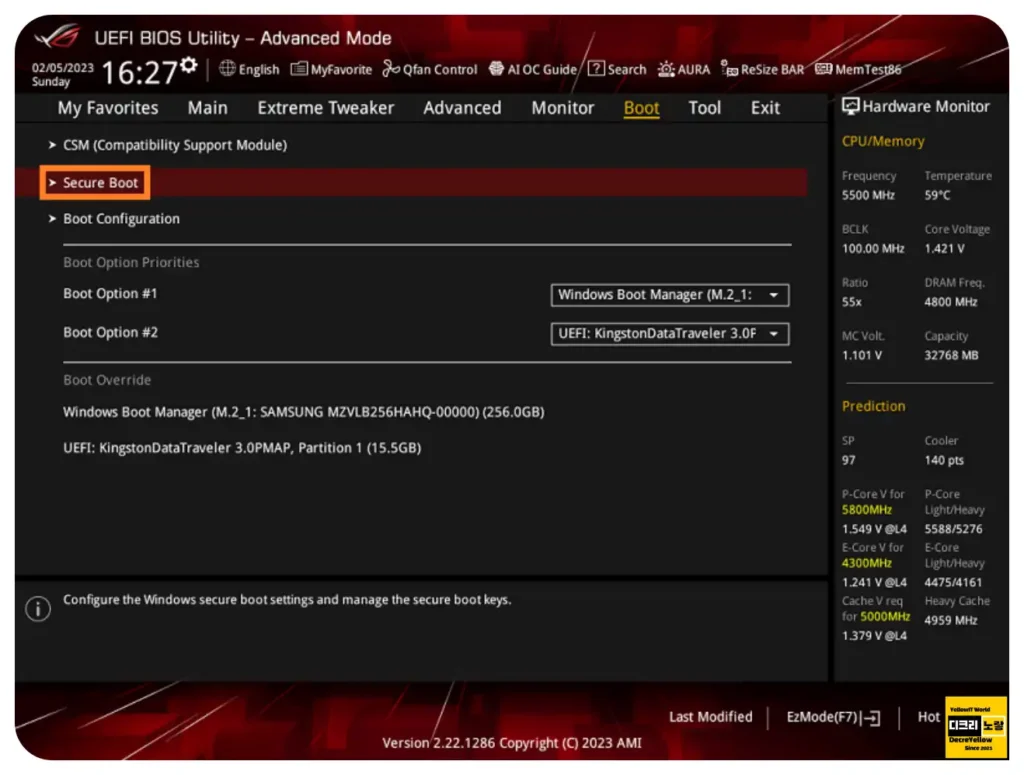The height and width of the screenshot is (775, 1024).
Task: Click the Search question-mark icon
Action: [x=596, y=69]
